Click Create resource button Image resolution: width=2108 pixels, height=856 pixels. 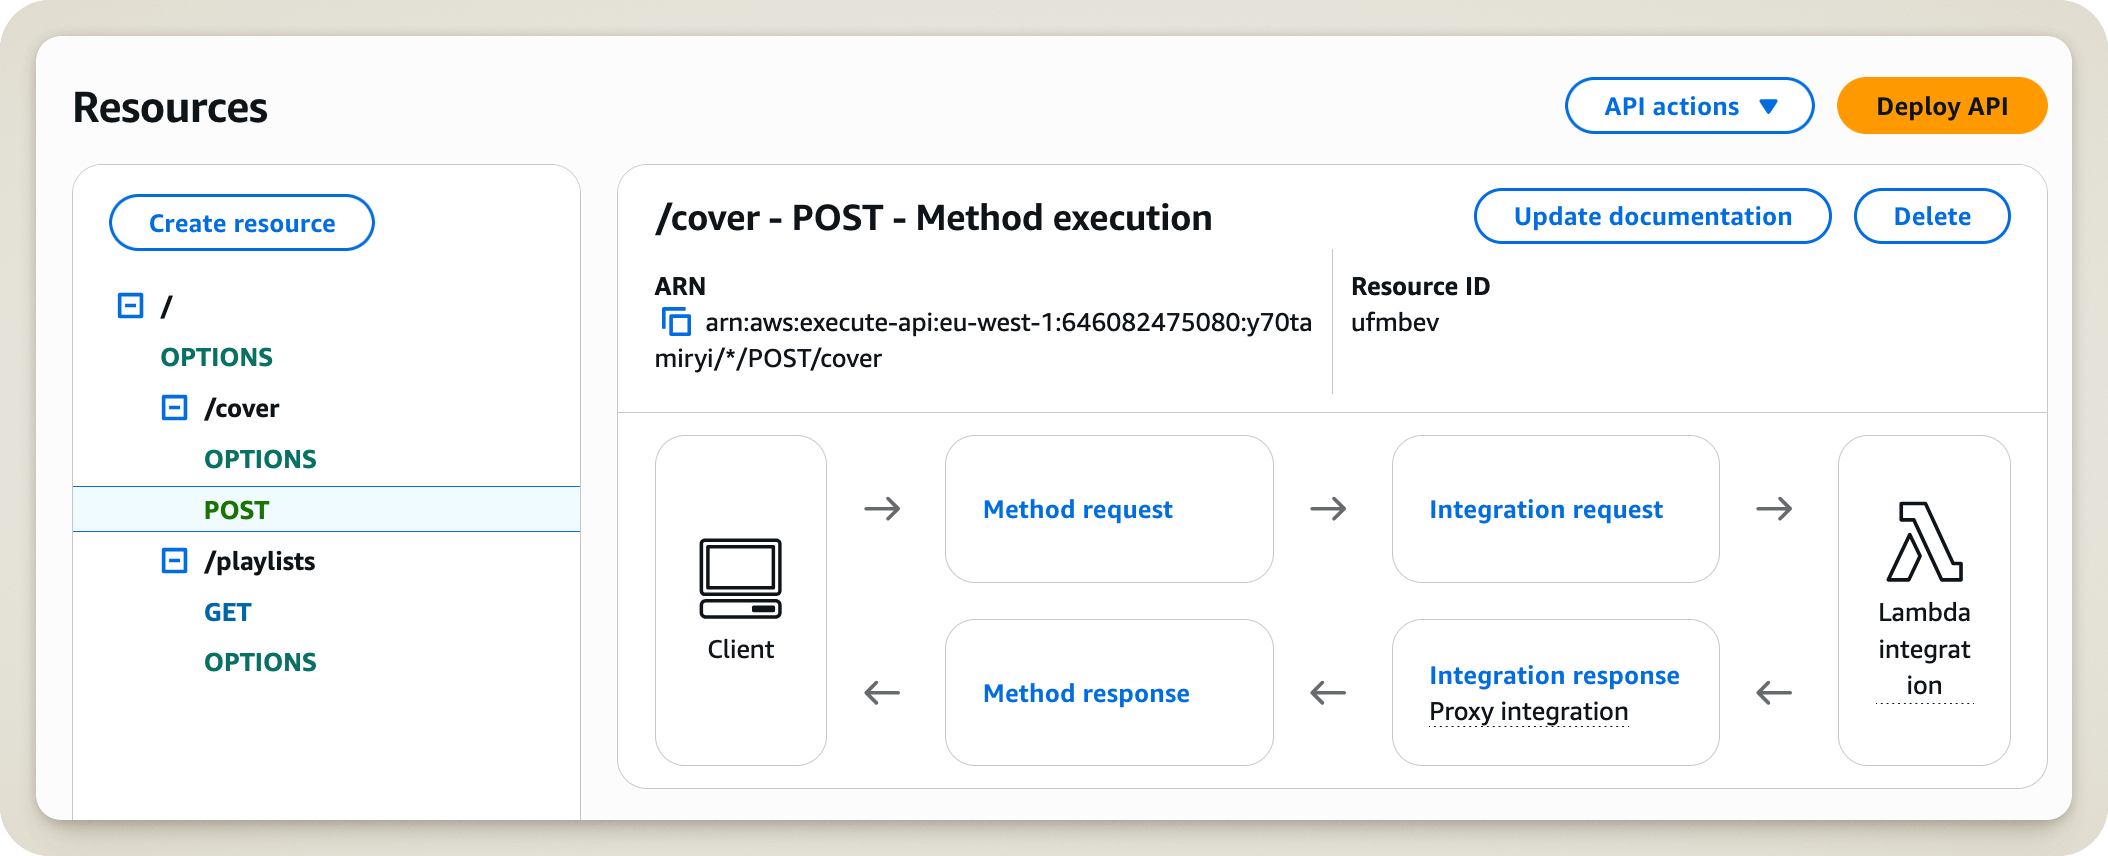242,223
